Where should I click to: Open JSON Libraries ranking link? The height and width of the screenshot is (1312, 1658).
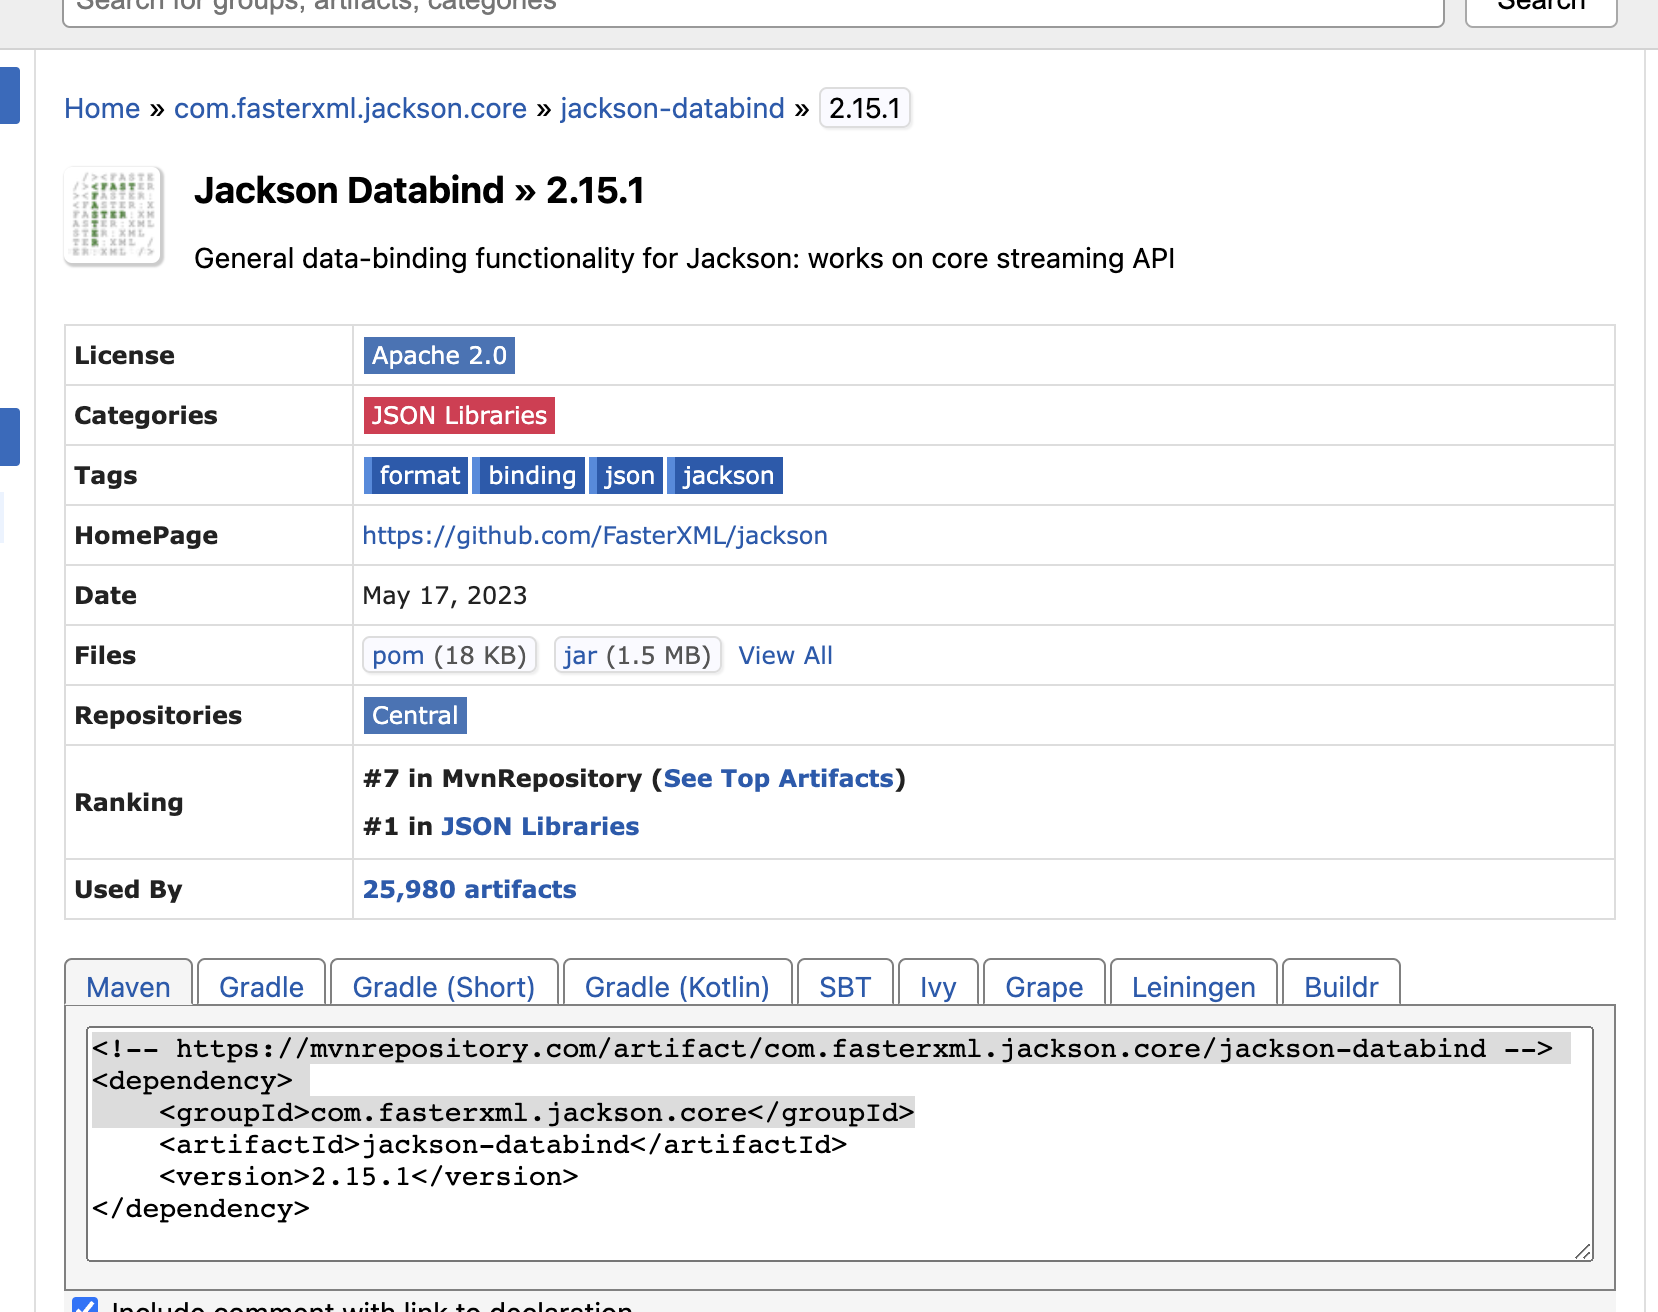540,826
